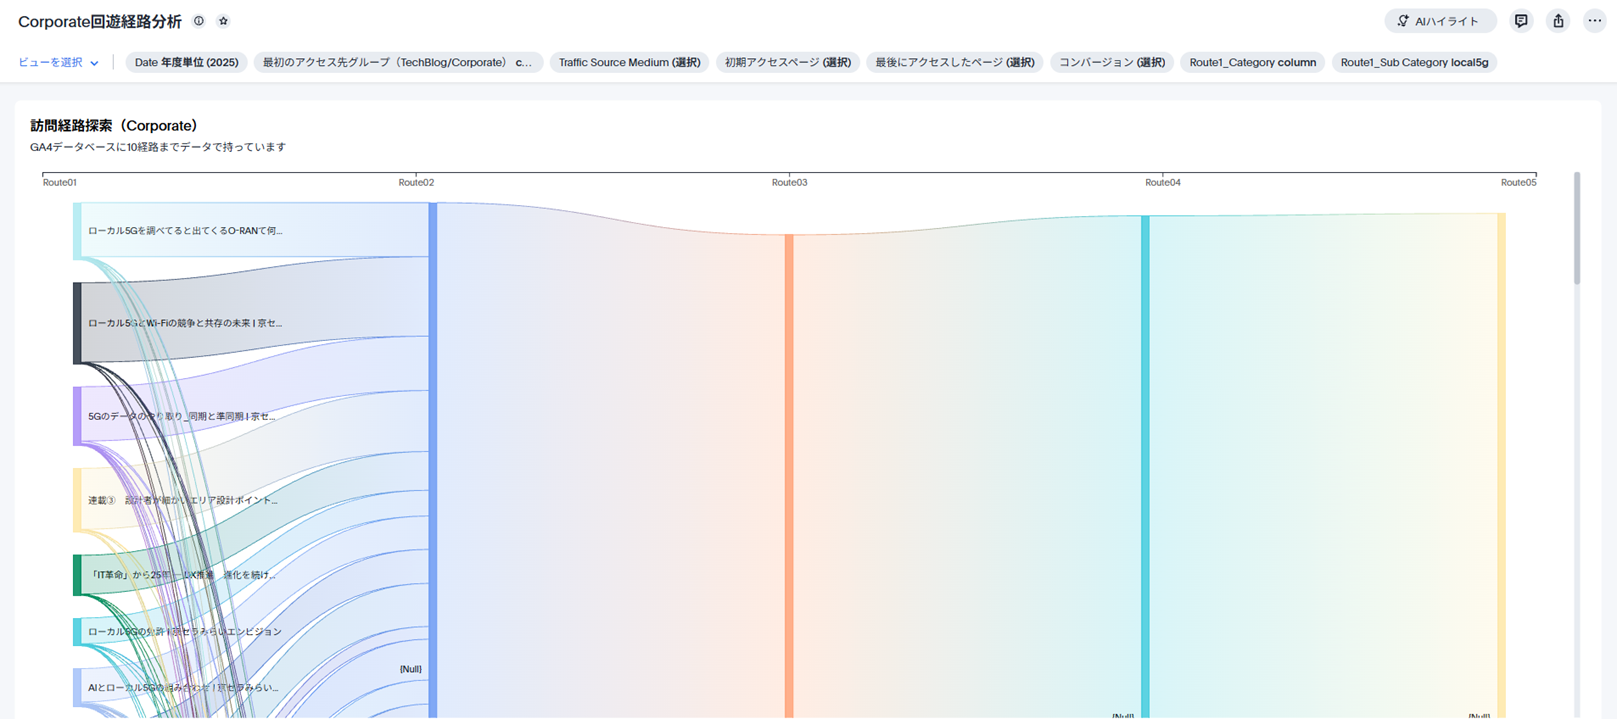Select the ローカル5Gを調べてると出てくるO-RAN node
1617x719 pixels.
[x=78, y=231]
